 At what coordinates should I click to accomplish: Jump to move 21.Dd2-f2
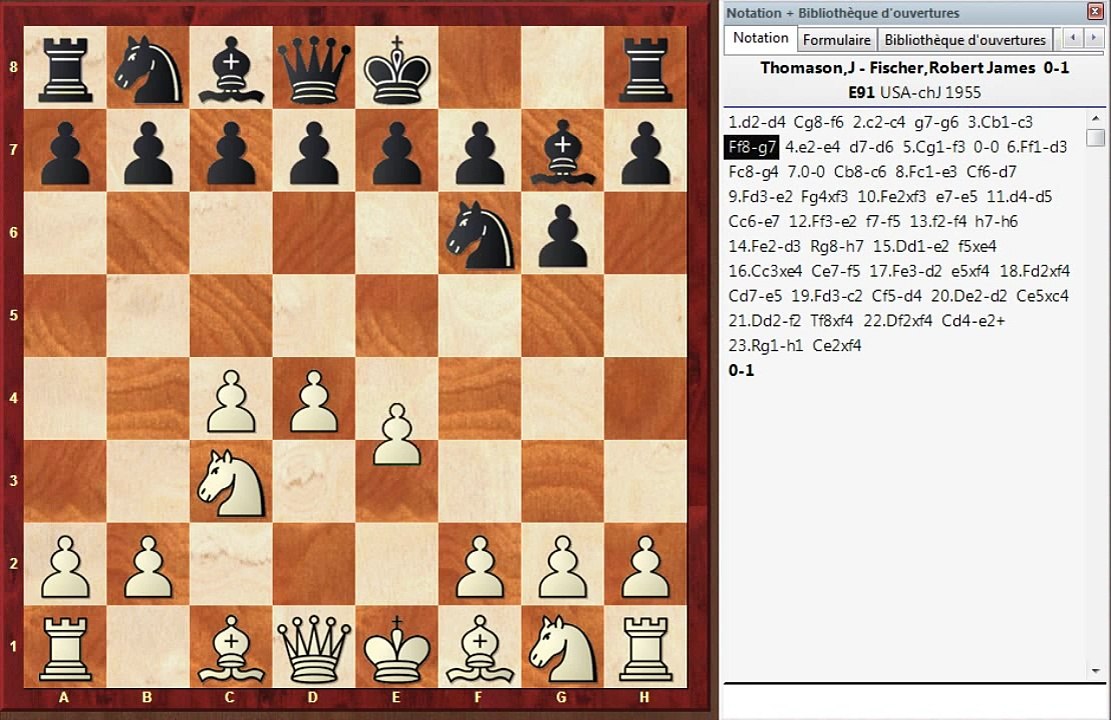click(765, 320)
